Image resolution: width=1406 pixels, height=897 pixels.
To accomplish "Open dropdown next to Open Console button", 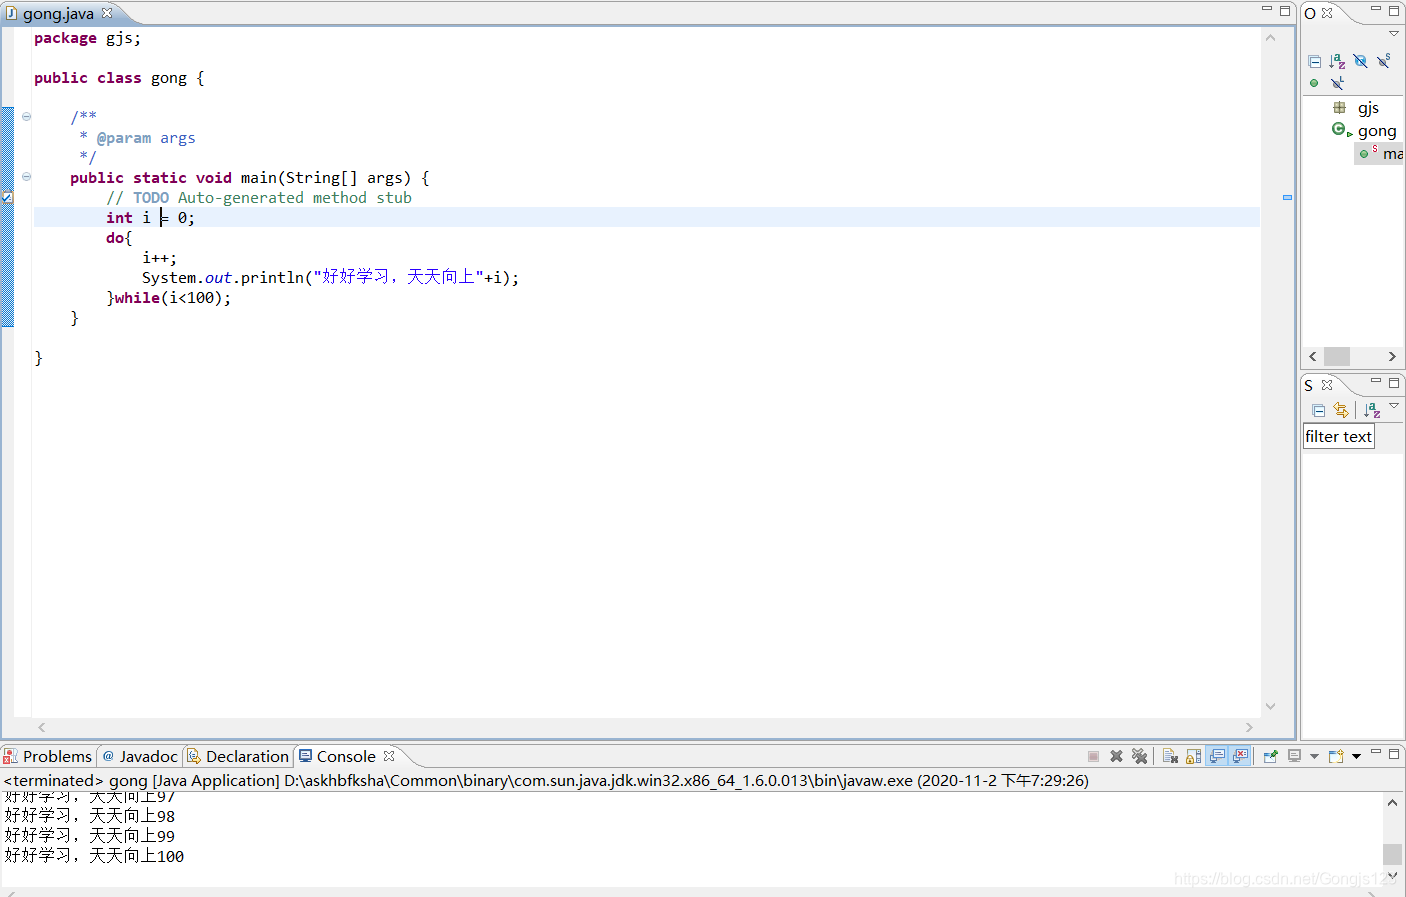I will 1356,757.
